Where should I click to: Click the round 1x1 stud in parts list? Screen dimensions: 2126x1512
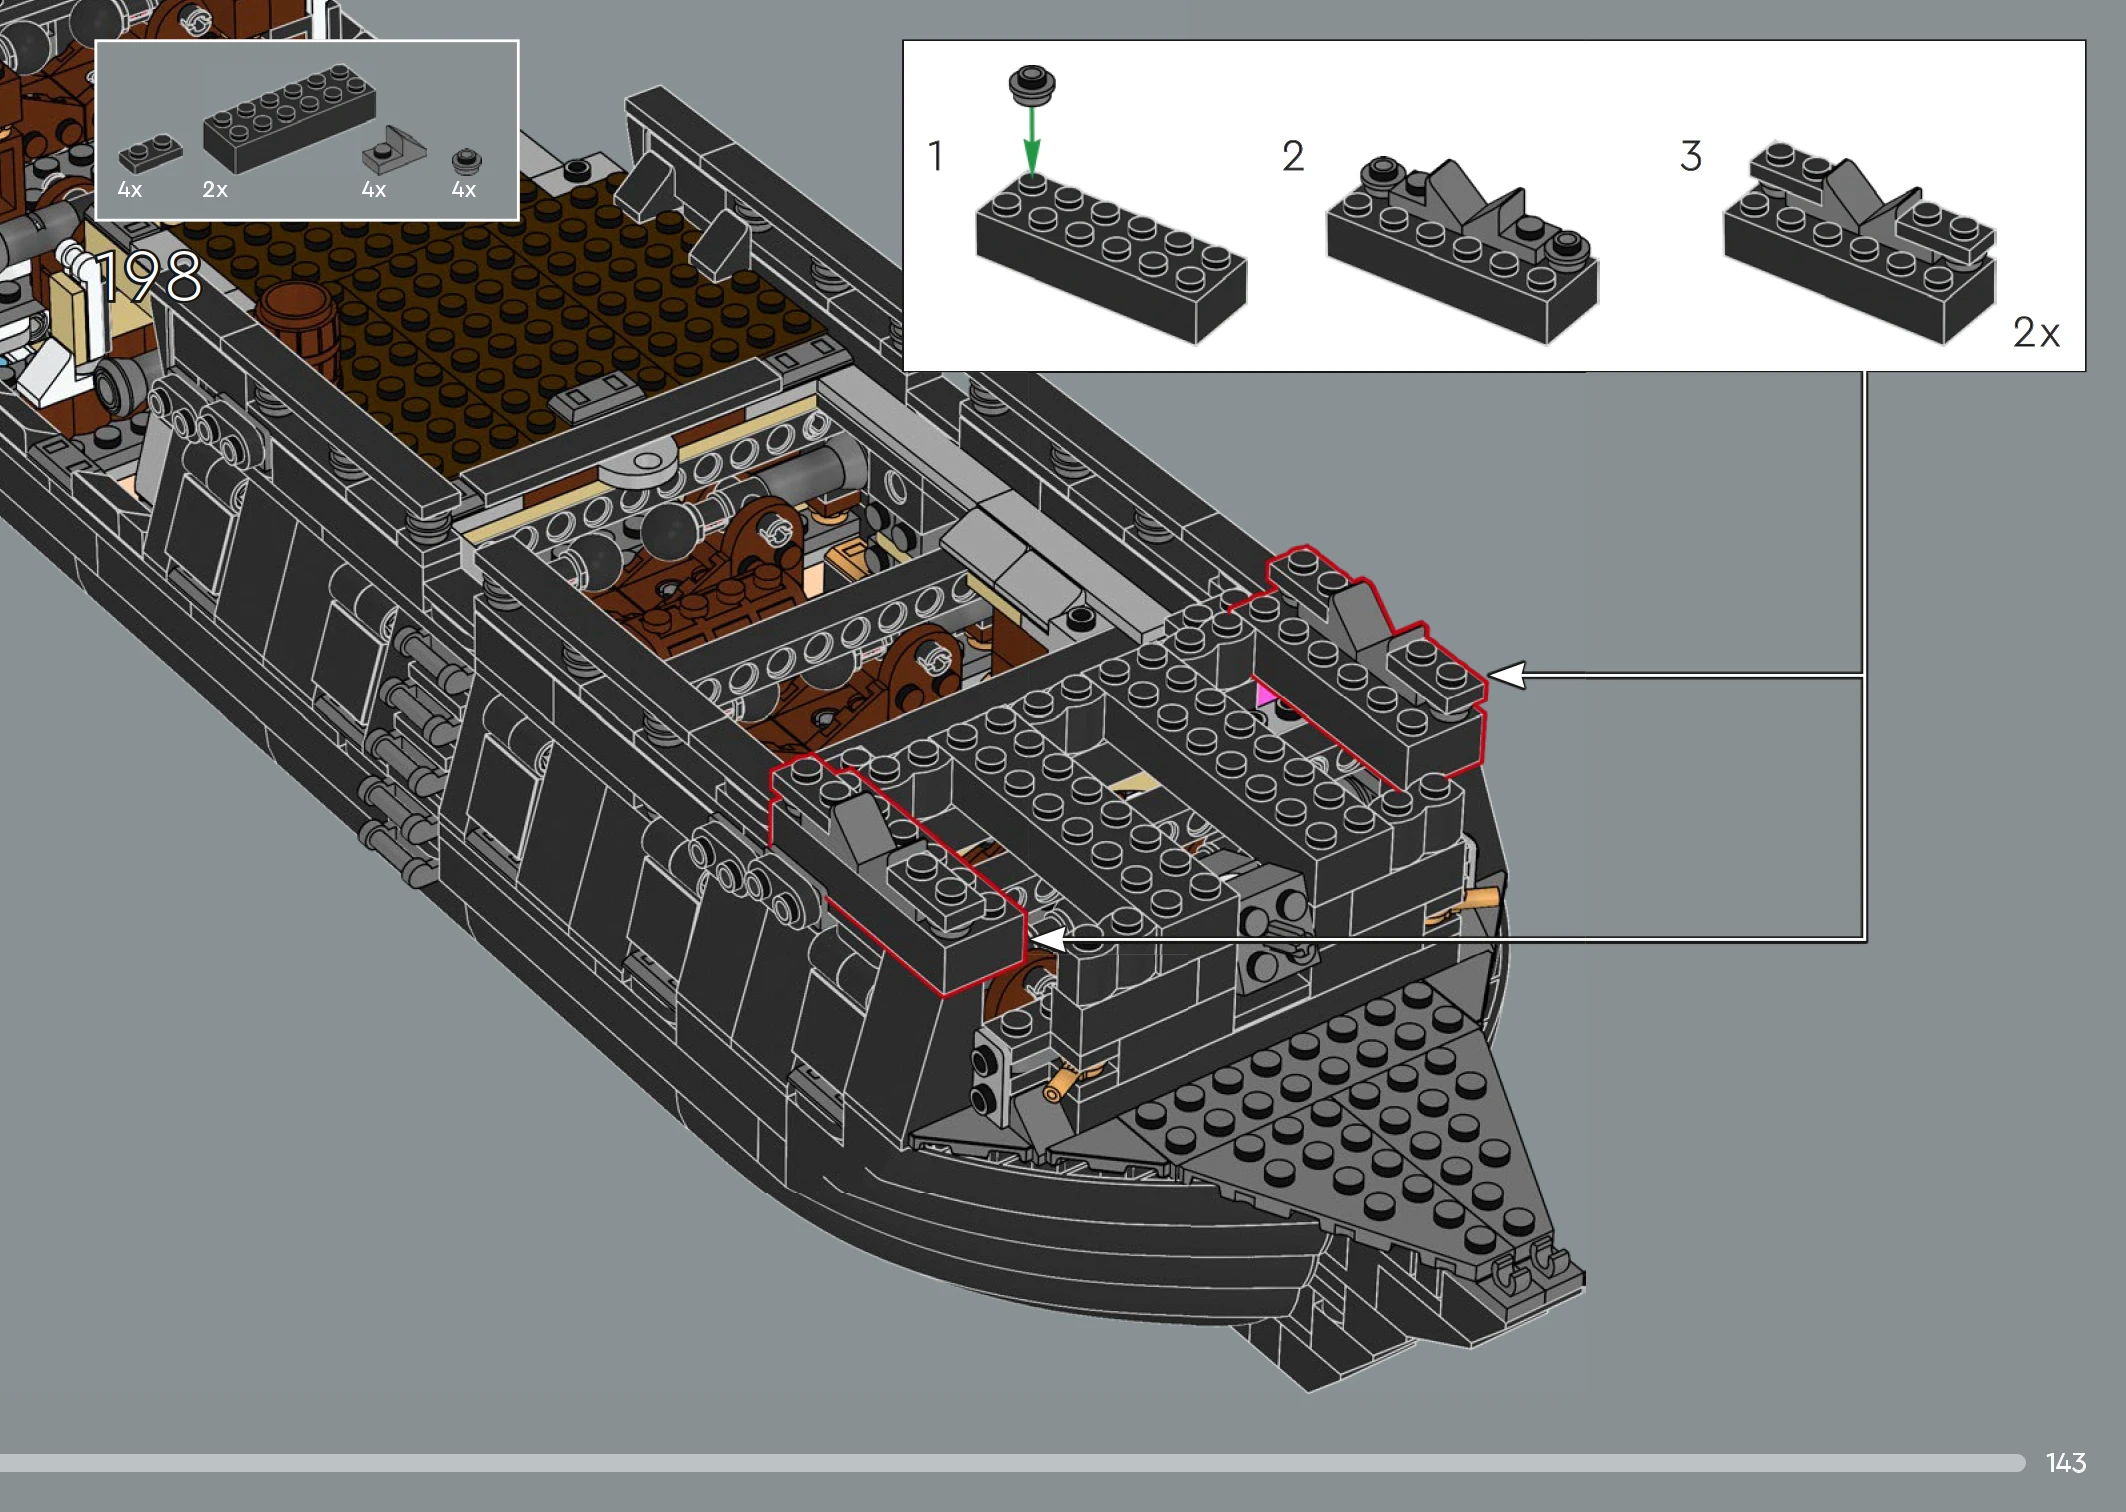click(x=466, y=161)
